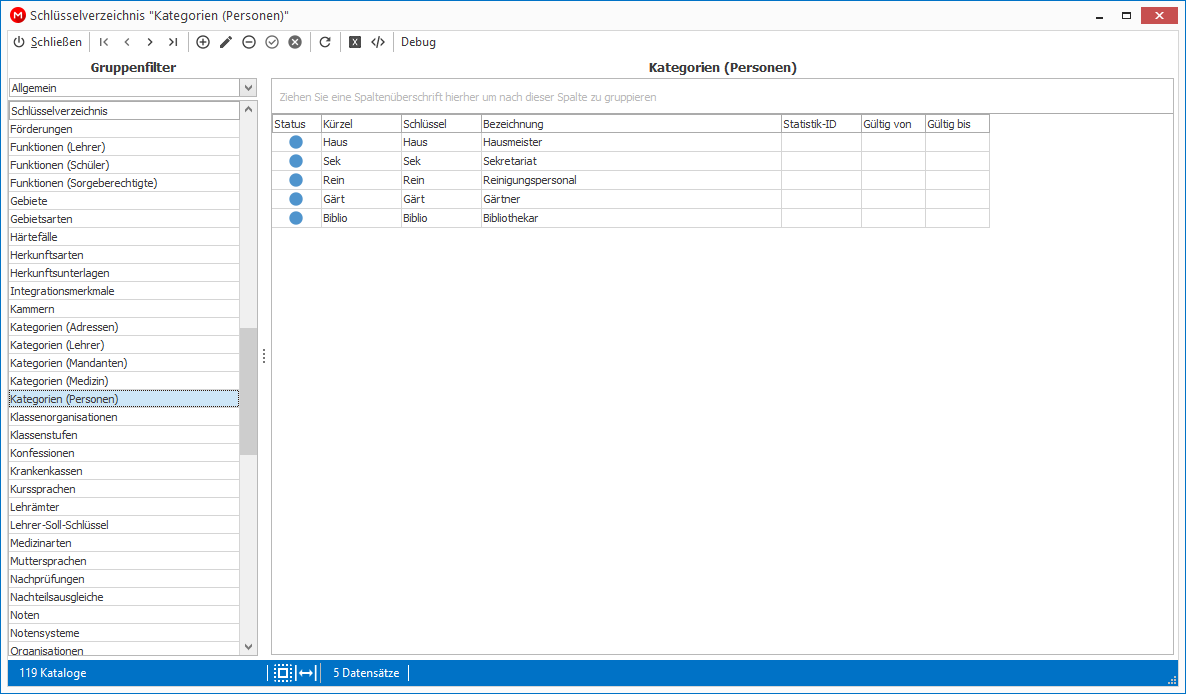Open the Gebietsarten catalog
This screenshot has width=1186, height=694.
pos(124,219)
